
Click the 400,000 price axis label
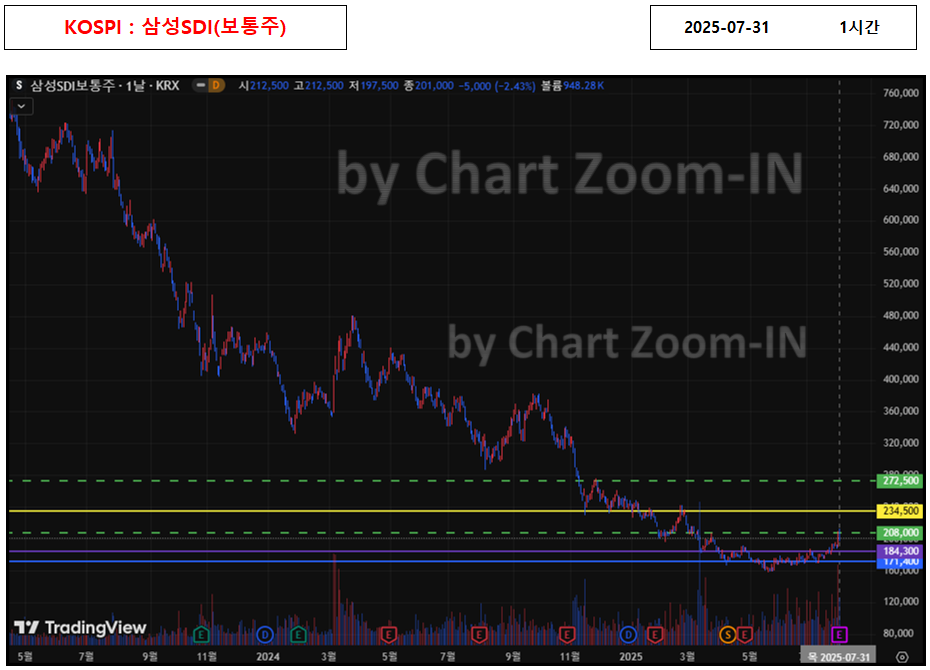(900, 379)
